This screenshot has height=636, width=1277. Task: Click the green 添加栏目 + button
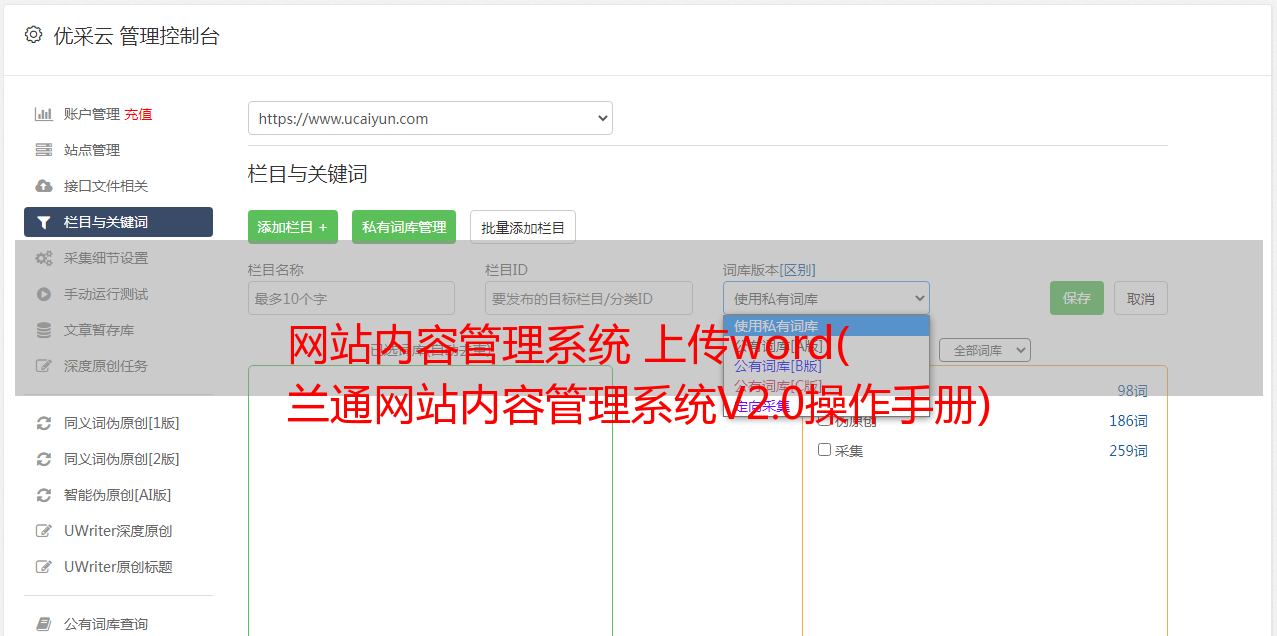tap(293, 227)
